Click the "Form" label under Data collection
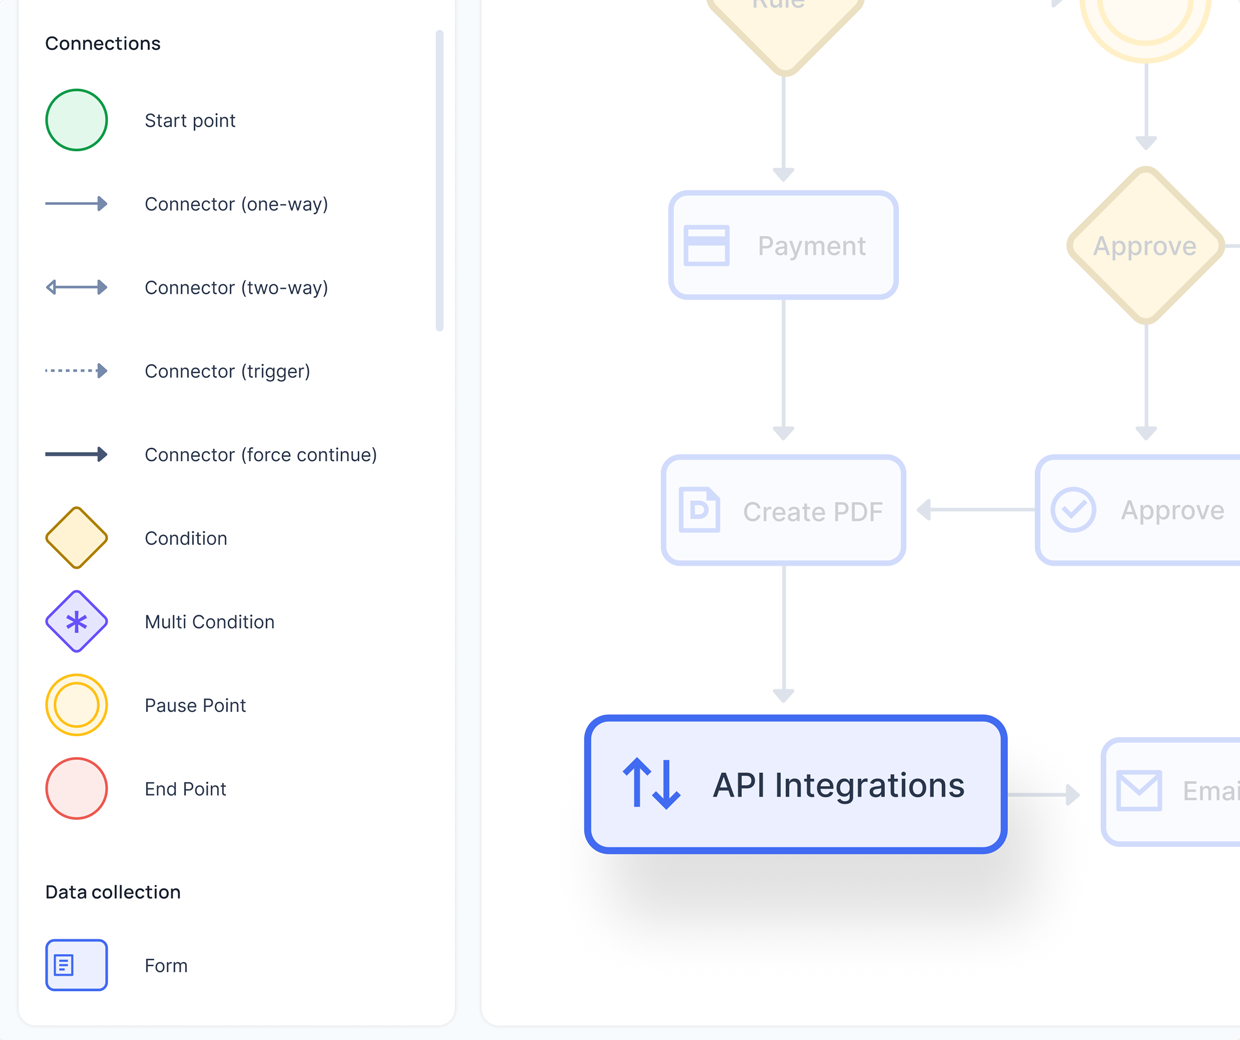The height and width of the screenshot is (1040, 1240). (166, 966)
